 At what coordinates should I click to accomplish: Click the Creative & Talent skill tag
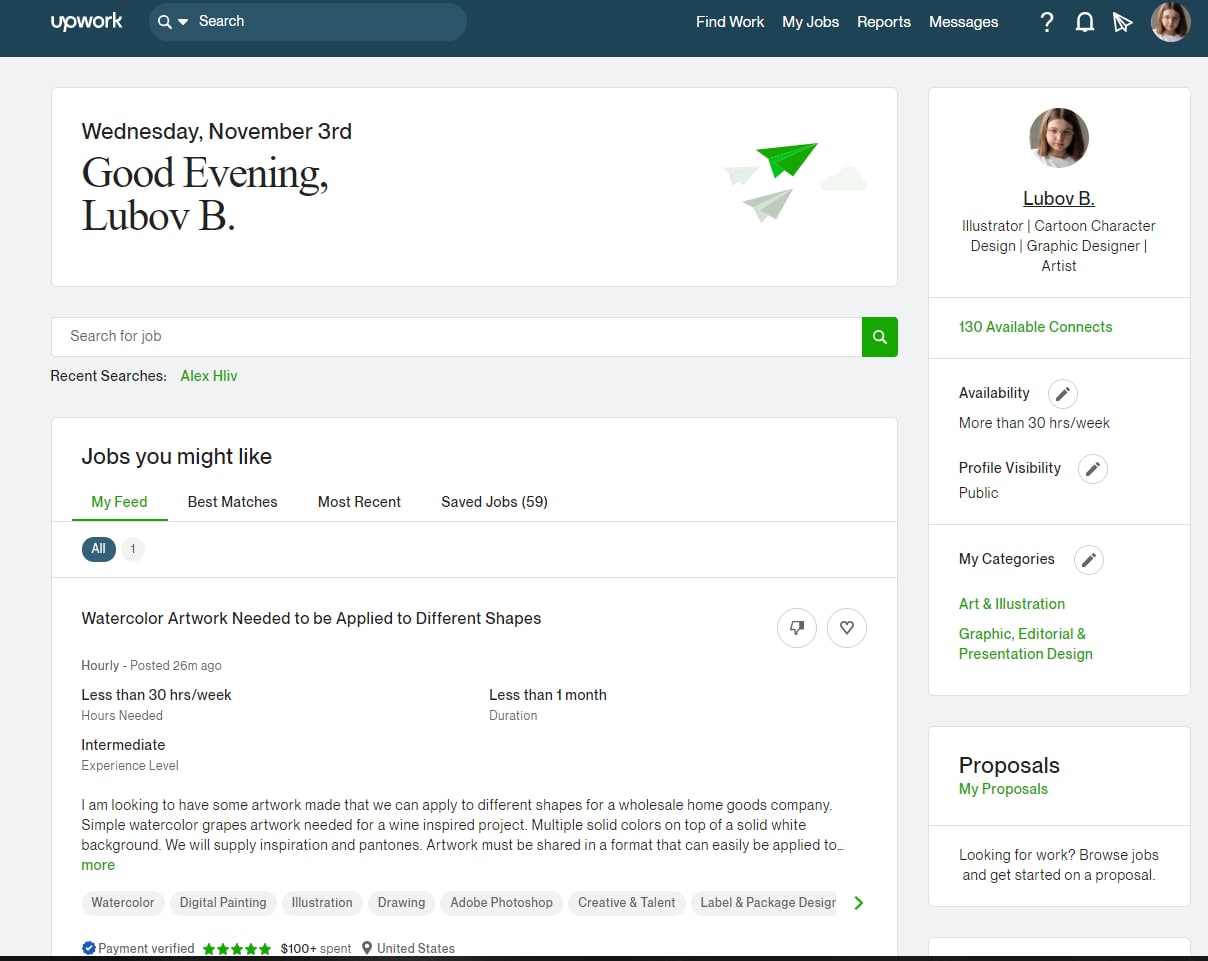[627, 903]
